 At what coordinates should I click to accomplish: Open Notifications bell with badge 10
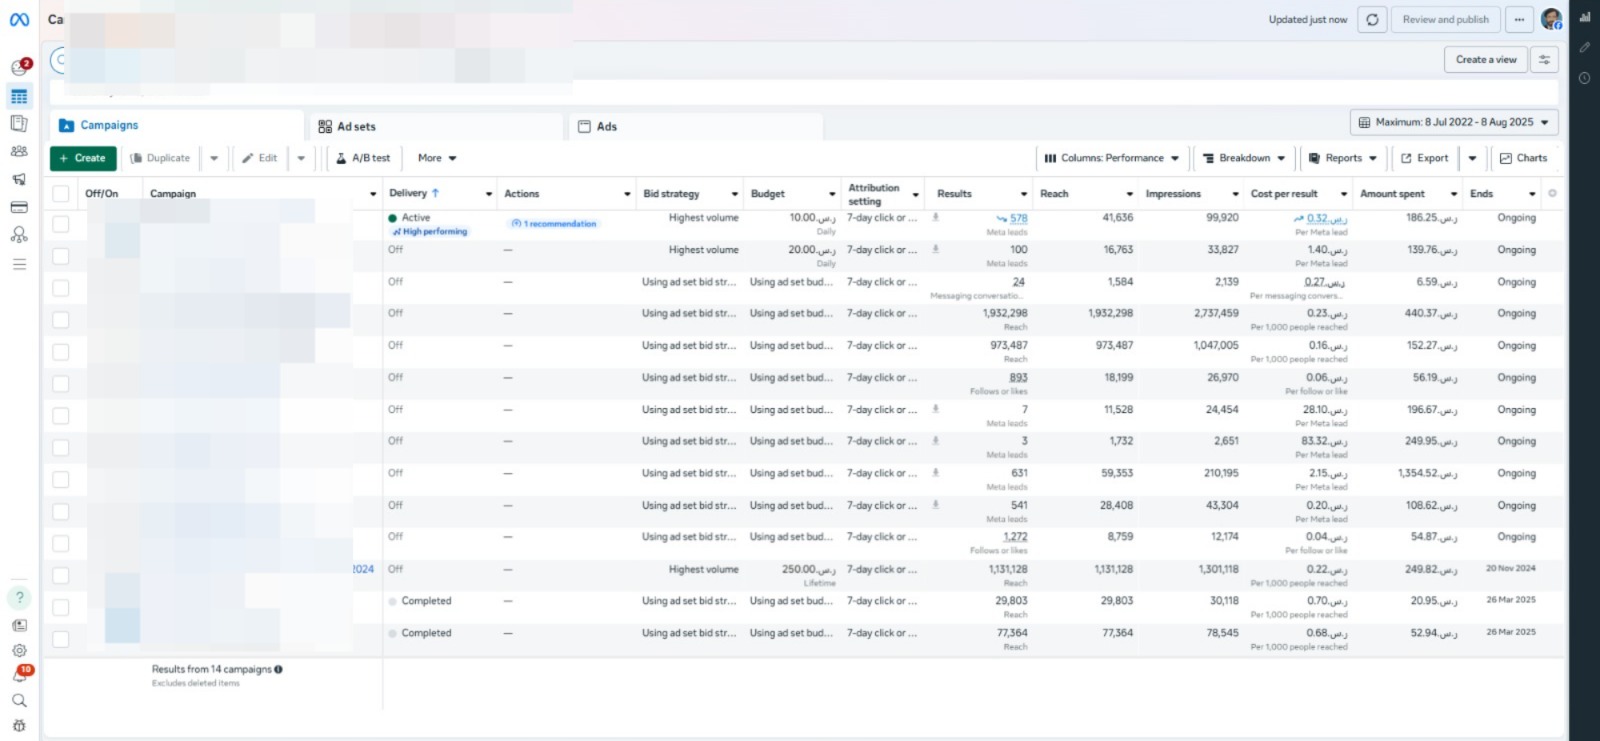[20, 674]
